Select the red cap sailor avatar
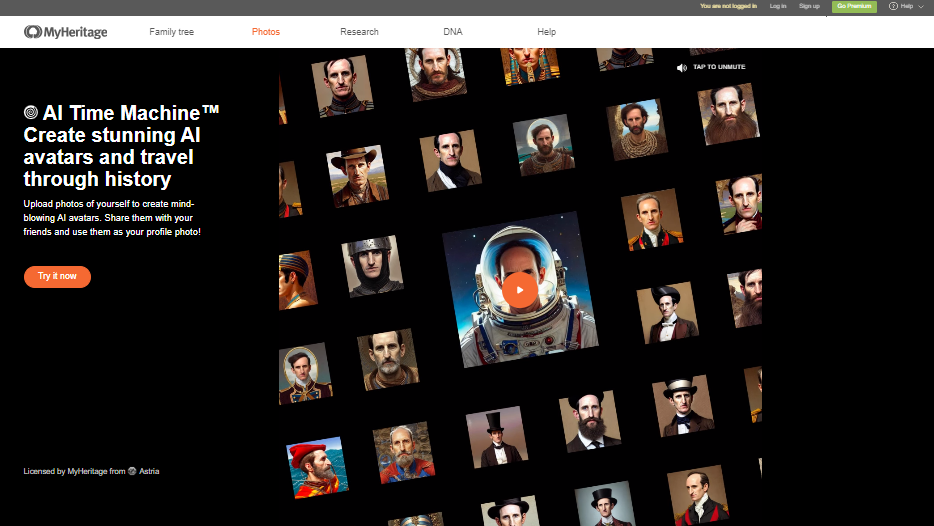 click(317, 468)
